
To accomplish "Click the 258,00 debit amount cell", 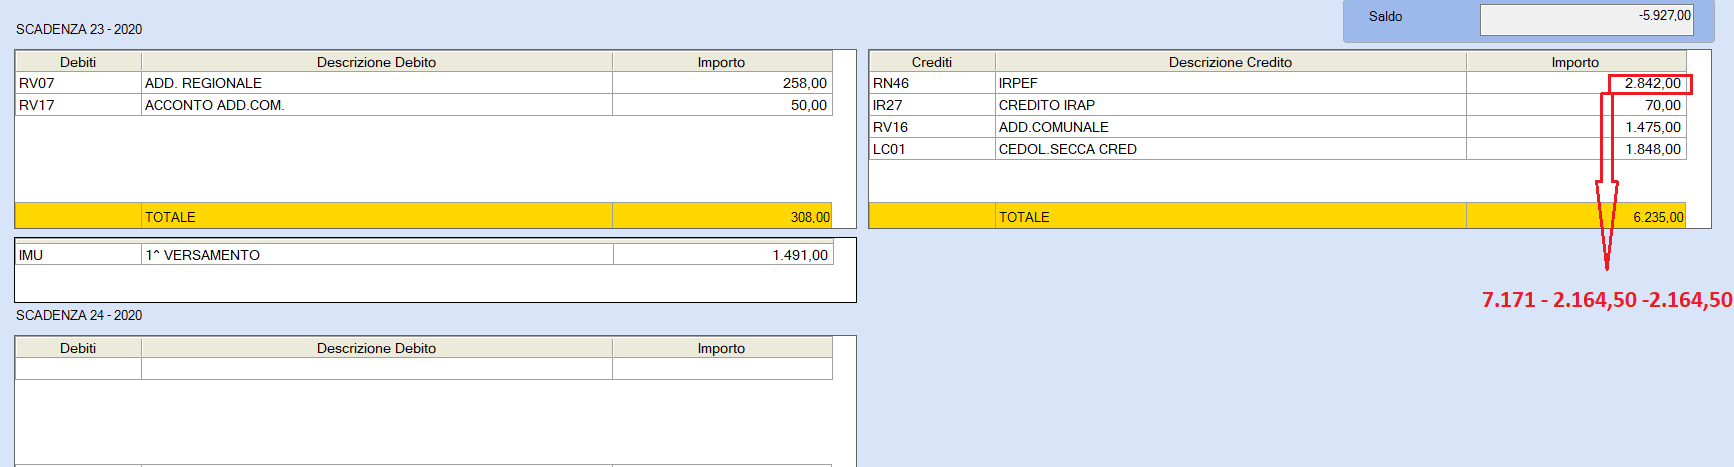I will pyautogui.click(x=722, y=83).
